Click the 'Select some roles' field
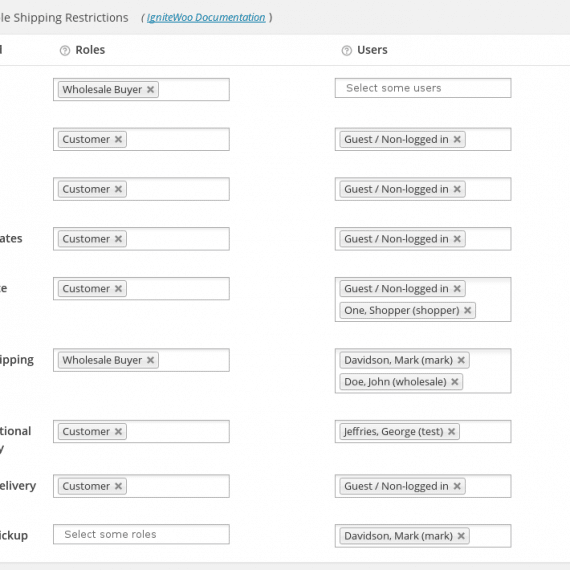The height and width of the screenshot is (570, 570). [141, 534]
